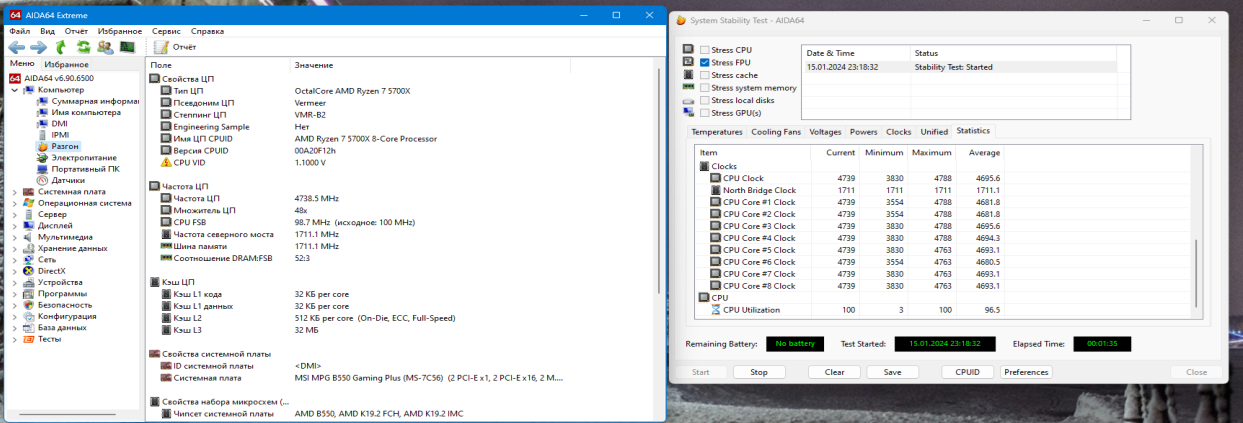Open the Вид menu
This screenshot has width=1243, height=423.
47,31
